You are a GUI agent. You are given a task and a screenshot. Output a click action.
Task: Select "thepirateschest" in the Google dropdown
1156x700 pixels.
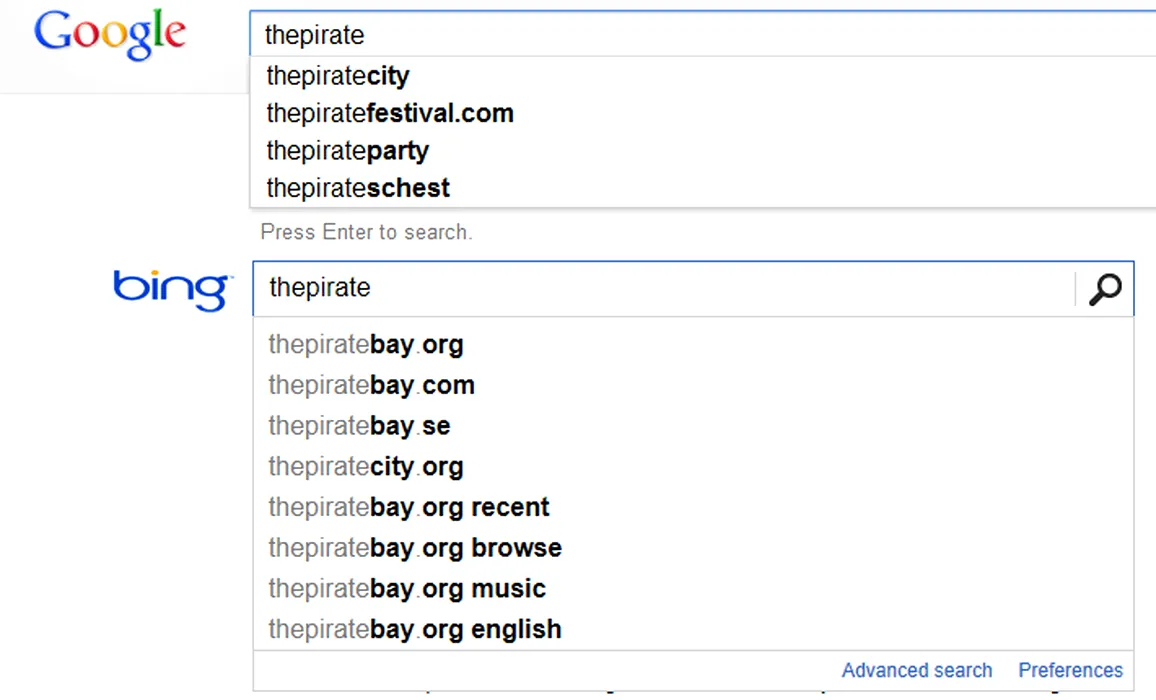(x=358, y=188)
